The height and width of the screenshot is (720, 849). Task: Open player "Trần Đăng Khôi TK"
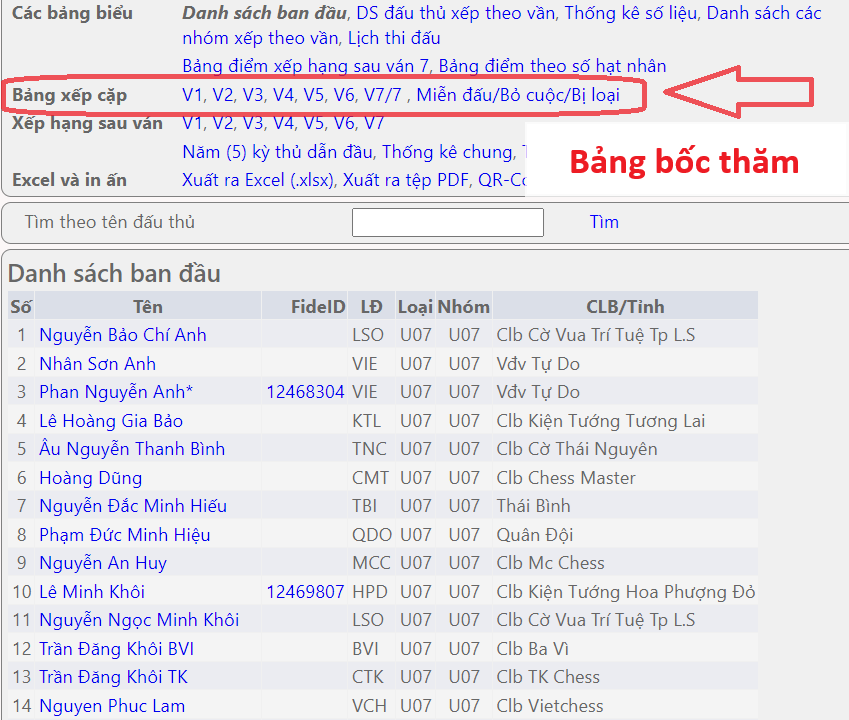pos(113,677)
